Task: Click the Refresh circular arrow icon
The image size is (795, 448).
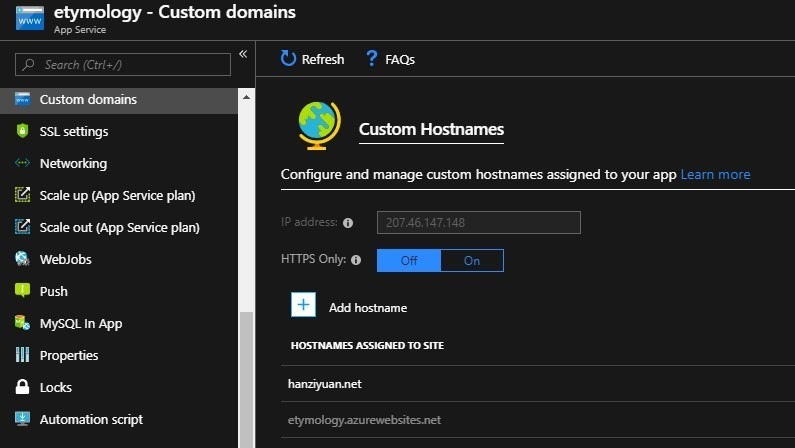Action: (x=288, y=59)
